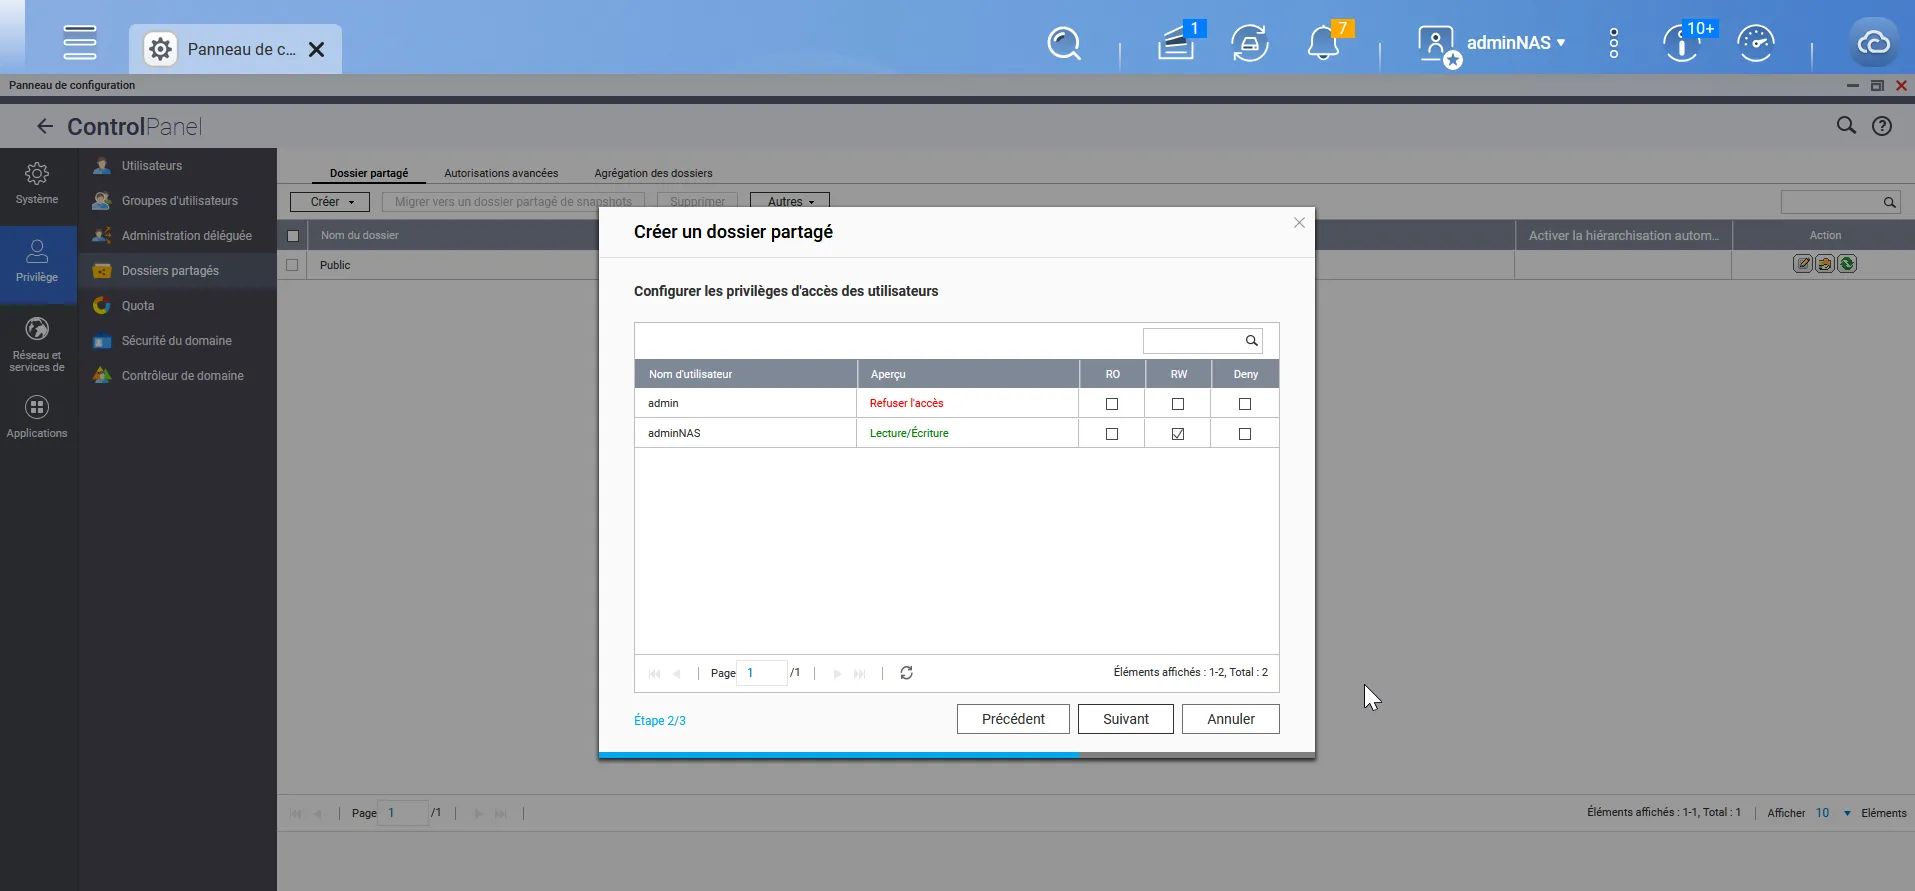Click the Suivant button
1915x891 pixels.
pyautogui.click(x=1125, y=719)
